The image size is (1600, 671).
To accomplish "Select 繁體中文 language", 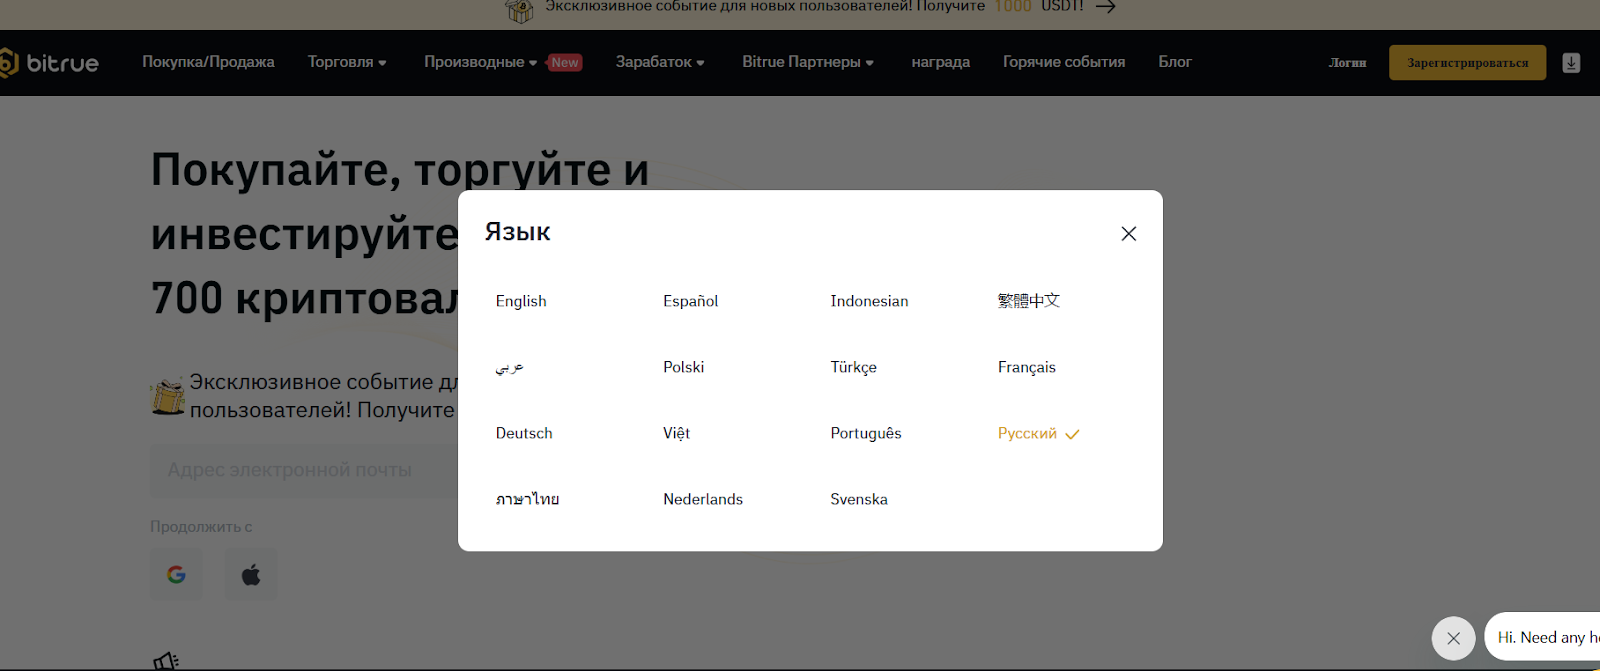I will pos(1028,301).
